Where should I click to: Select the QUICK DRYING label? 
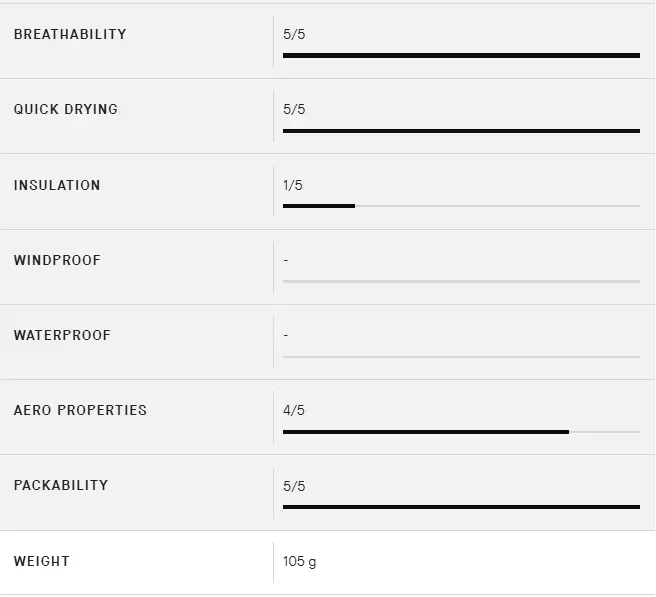tap(66, 109)
